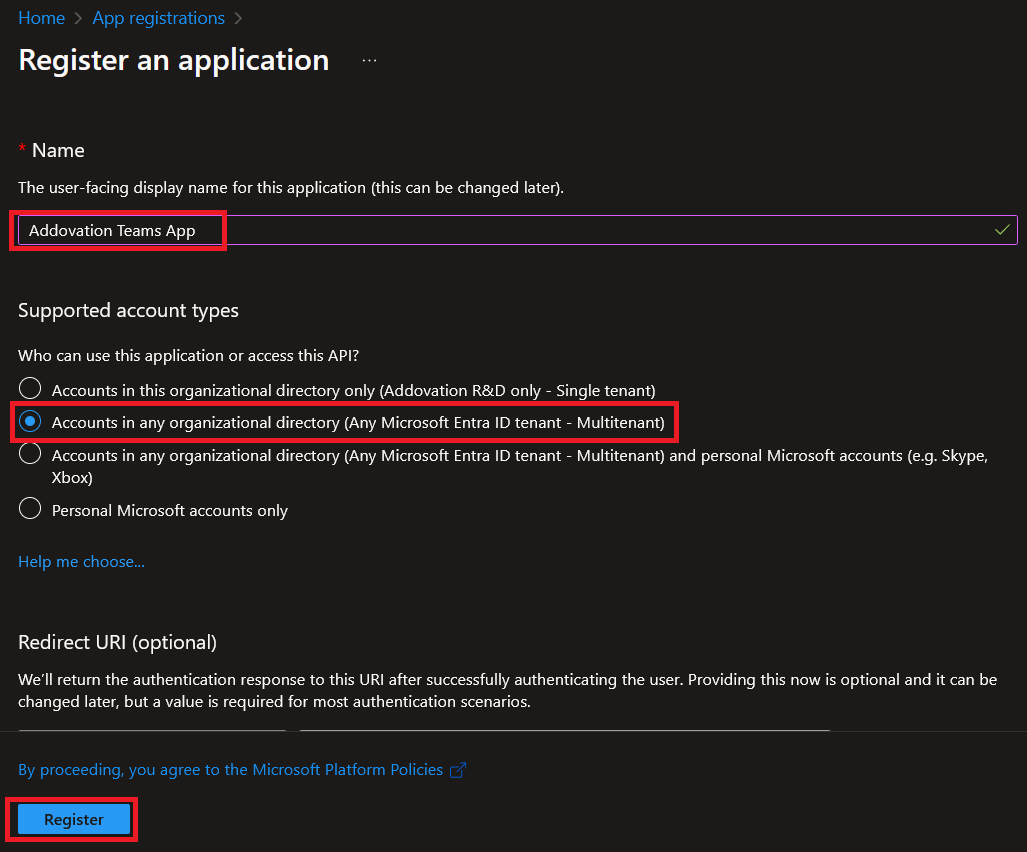
Task: Click the green validation checkmark in Name field
Action: point(1002,230)
